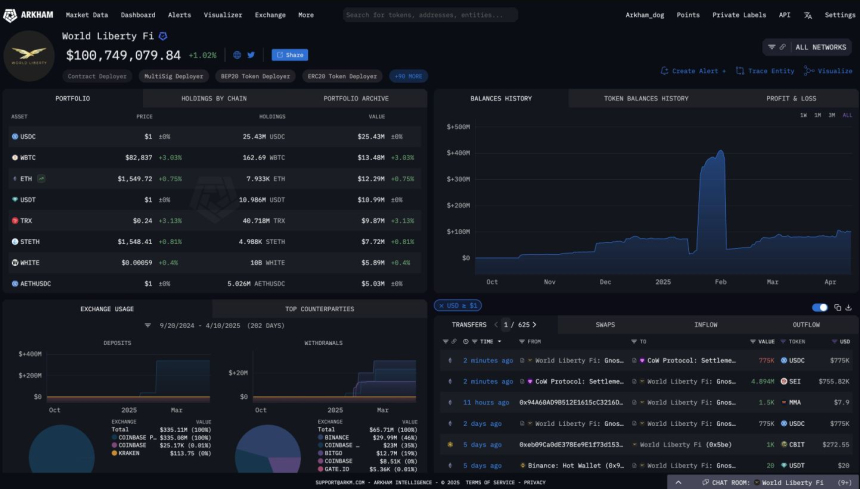Image resolution: width=860 pixels, height=489 pixels.
Task: Toggle the blue switch above the transfers table
Action: tap(820, 308)
